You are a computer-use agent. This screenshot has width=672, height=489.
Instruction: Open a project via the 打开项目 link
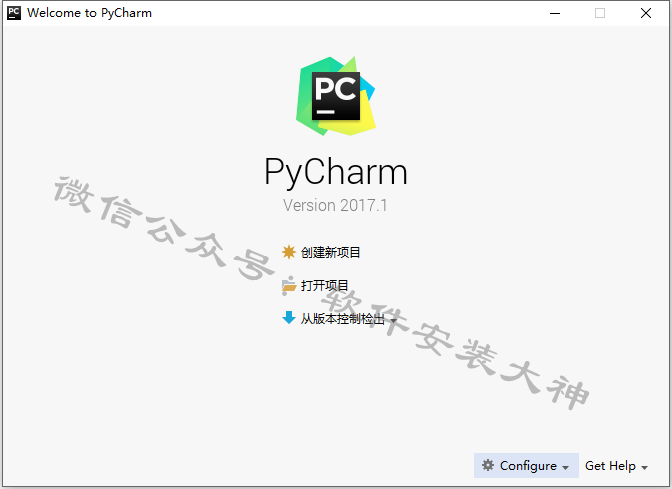pos(324,285)
